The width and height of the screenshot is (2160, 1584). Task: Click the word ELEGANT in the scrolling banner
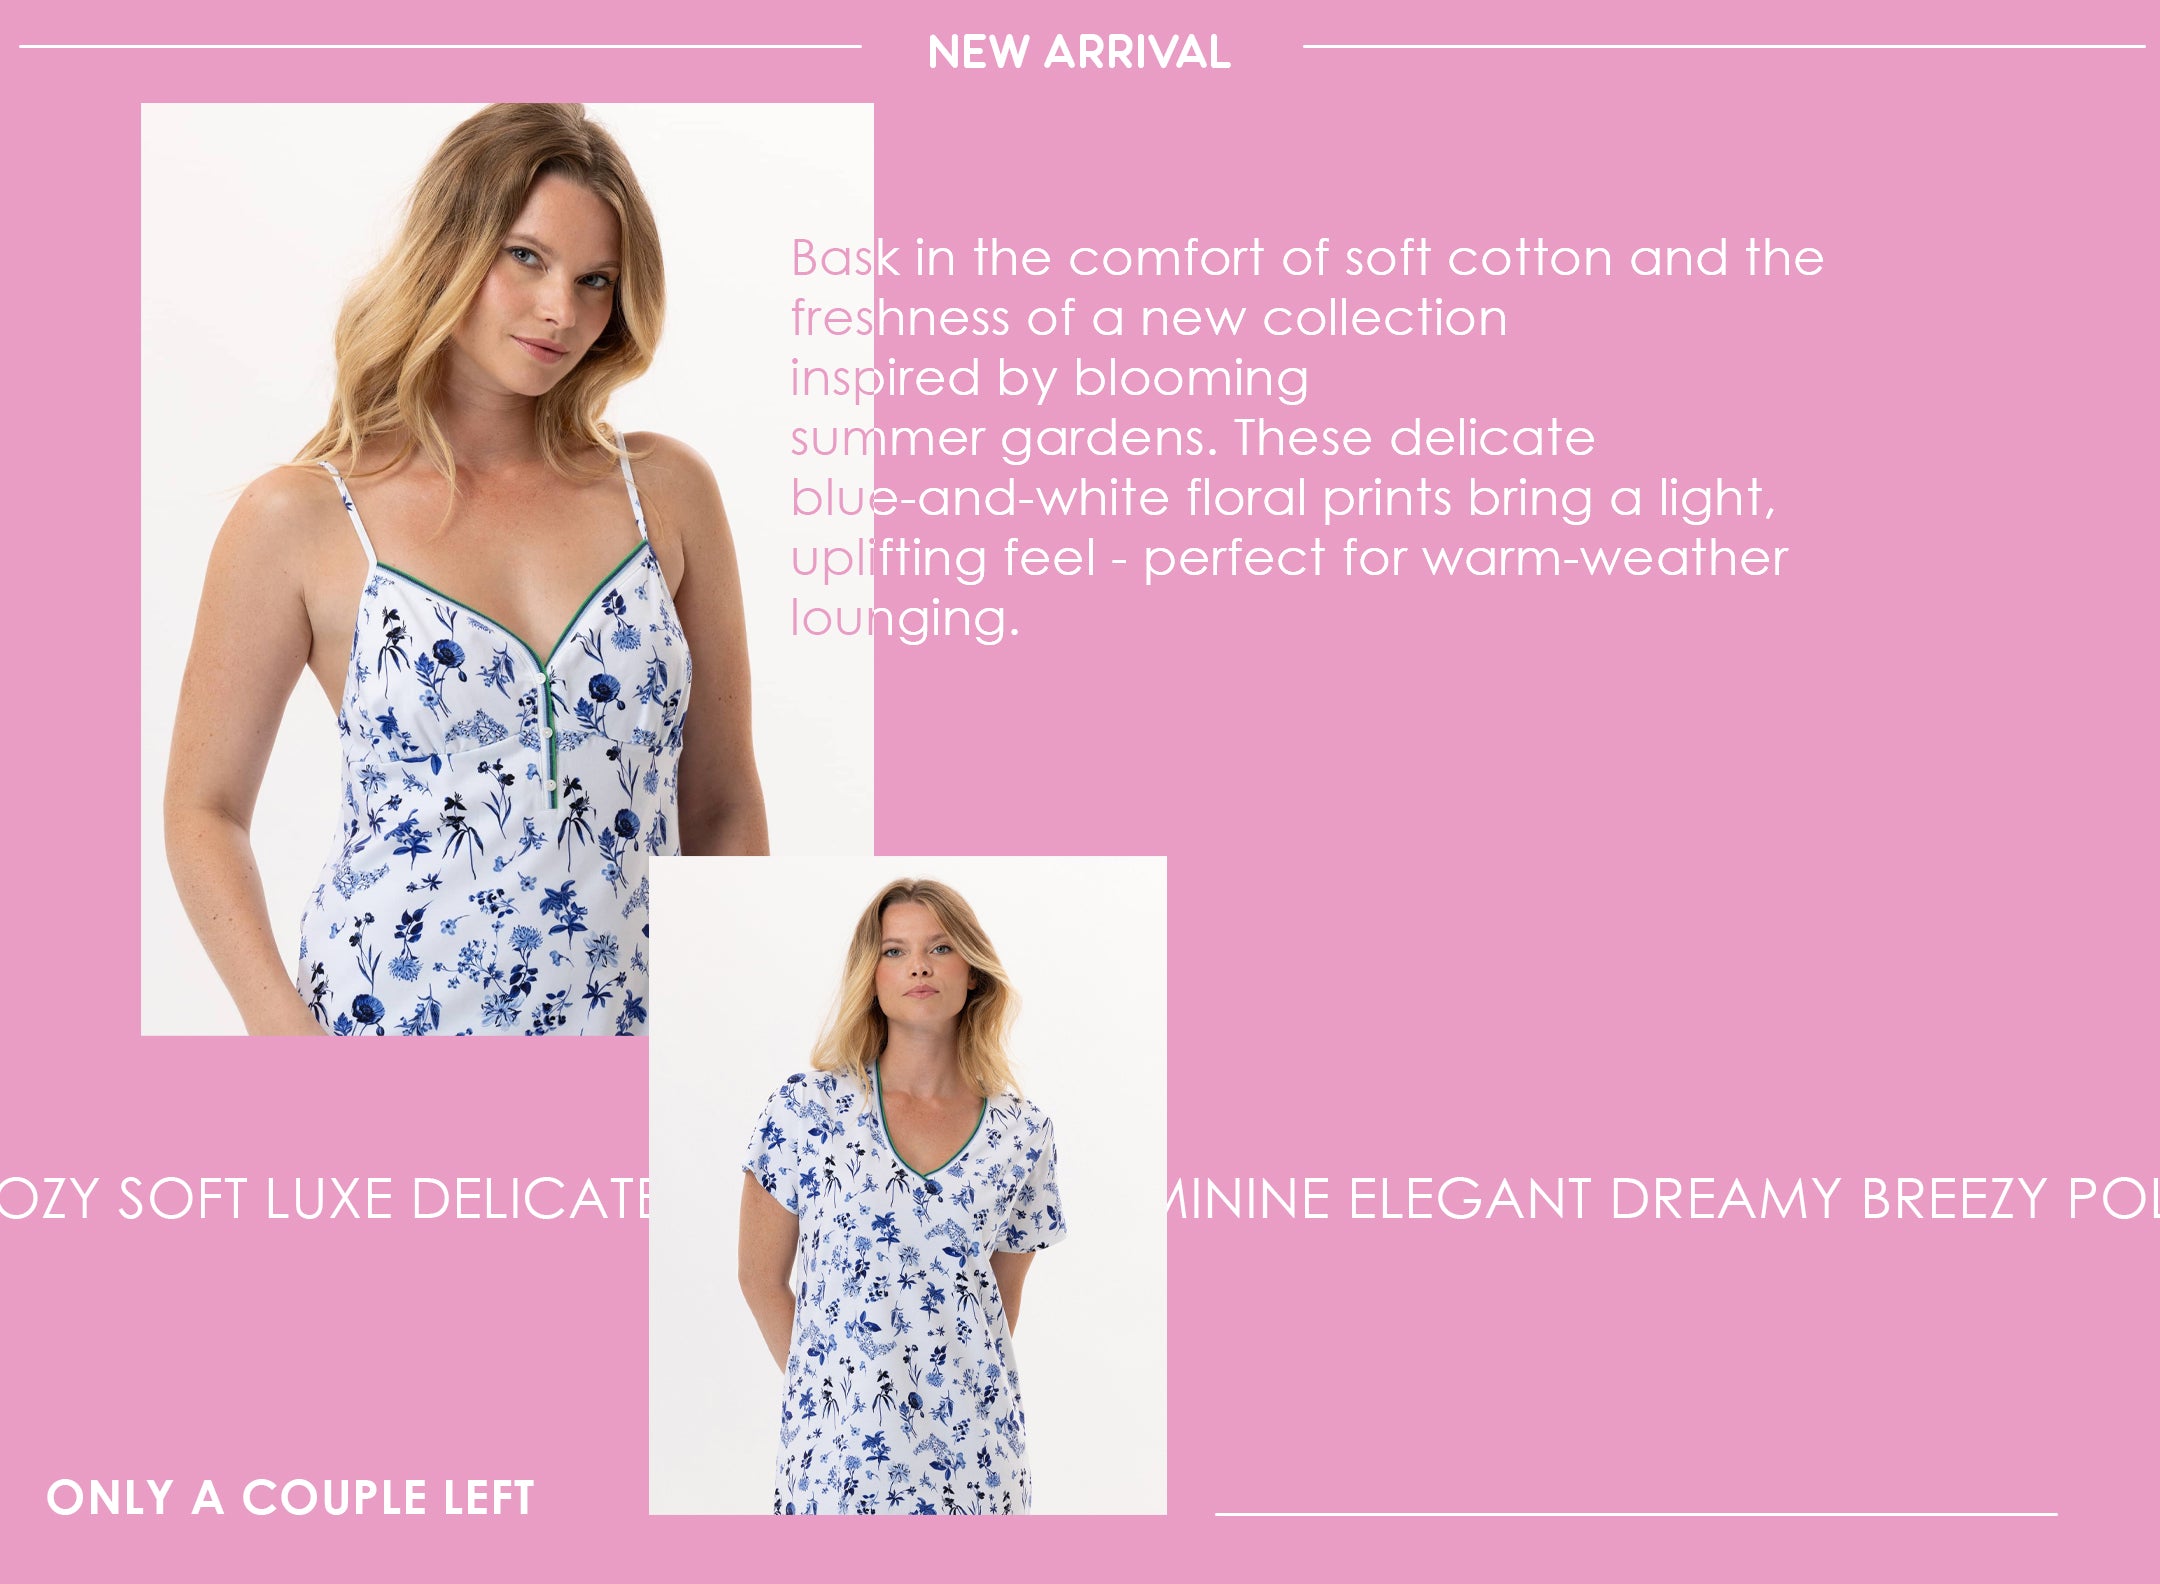click(x=1469, y=1198)
